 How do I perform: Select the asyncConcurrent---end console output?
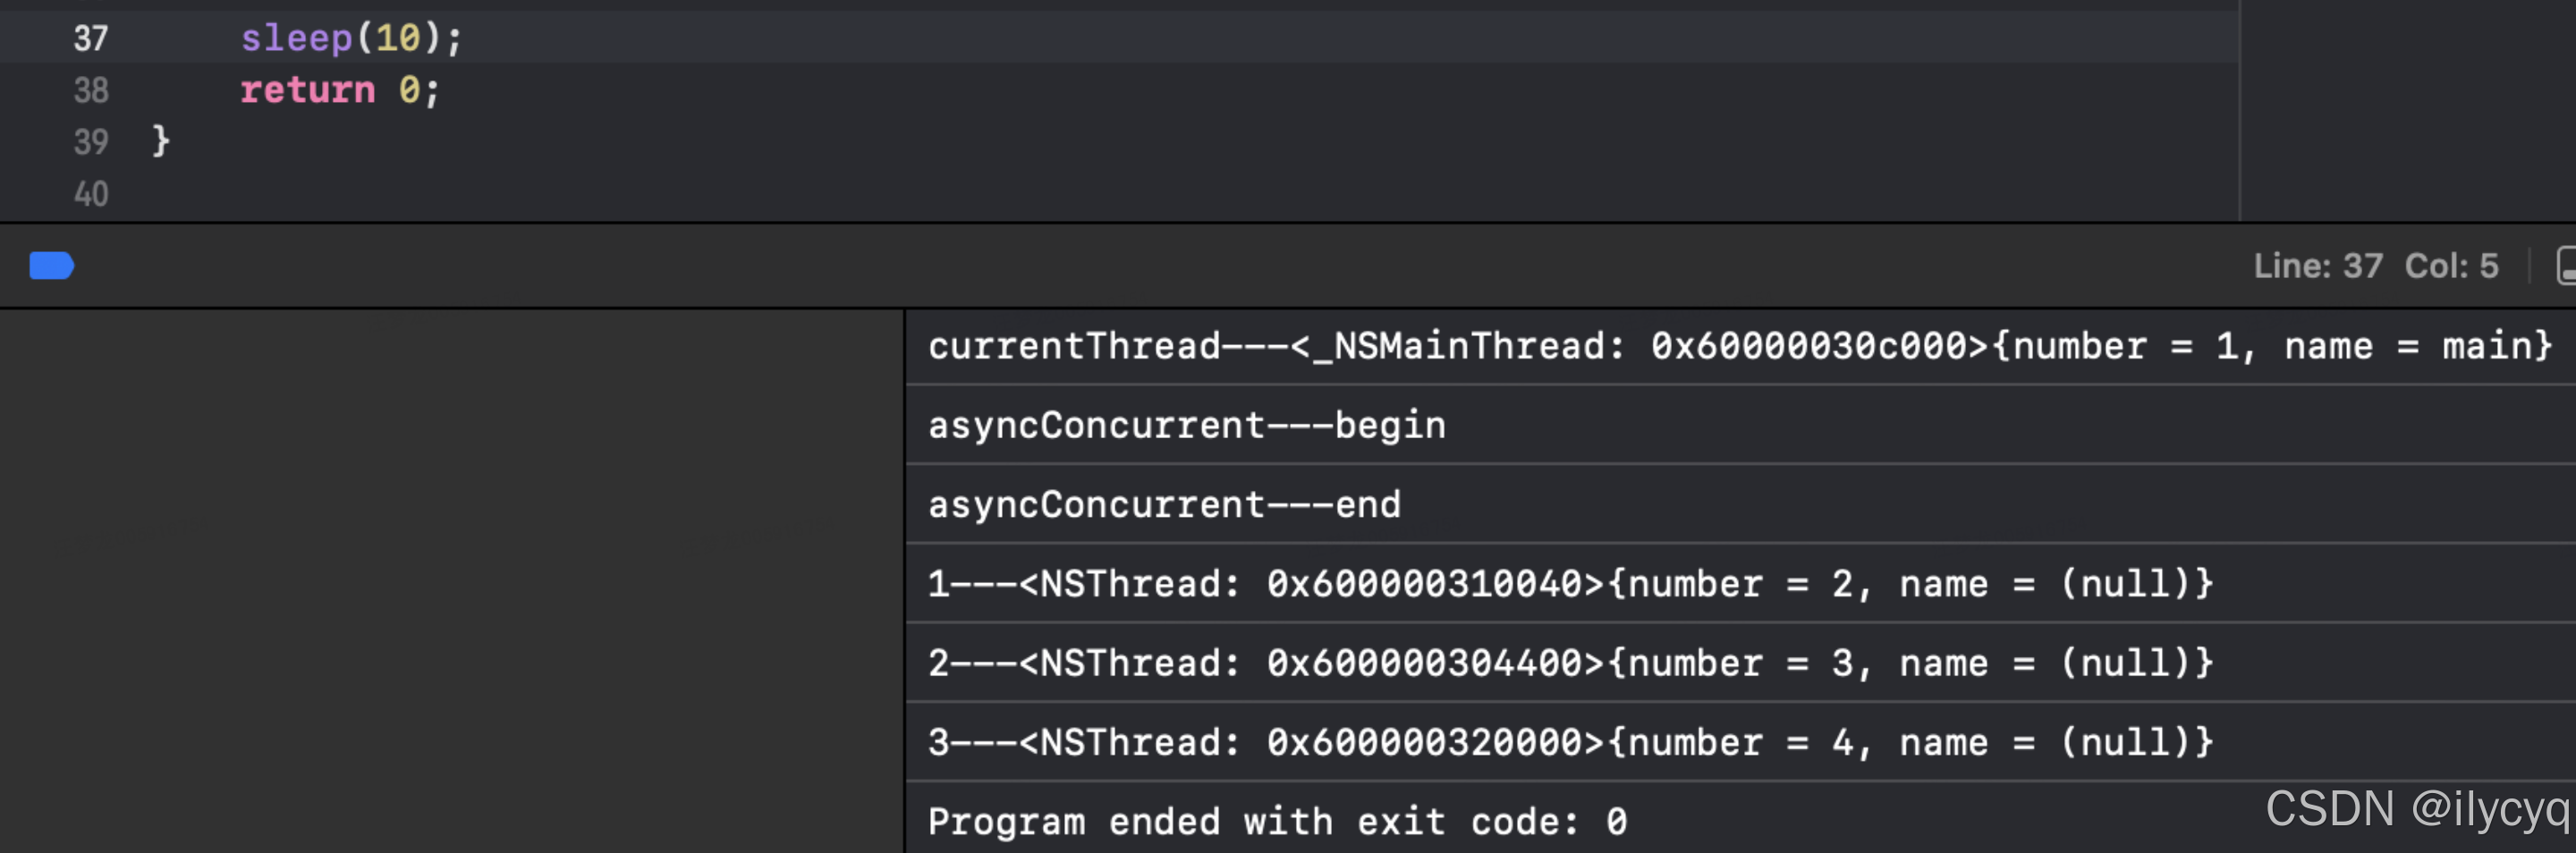pos(1164,505)
